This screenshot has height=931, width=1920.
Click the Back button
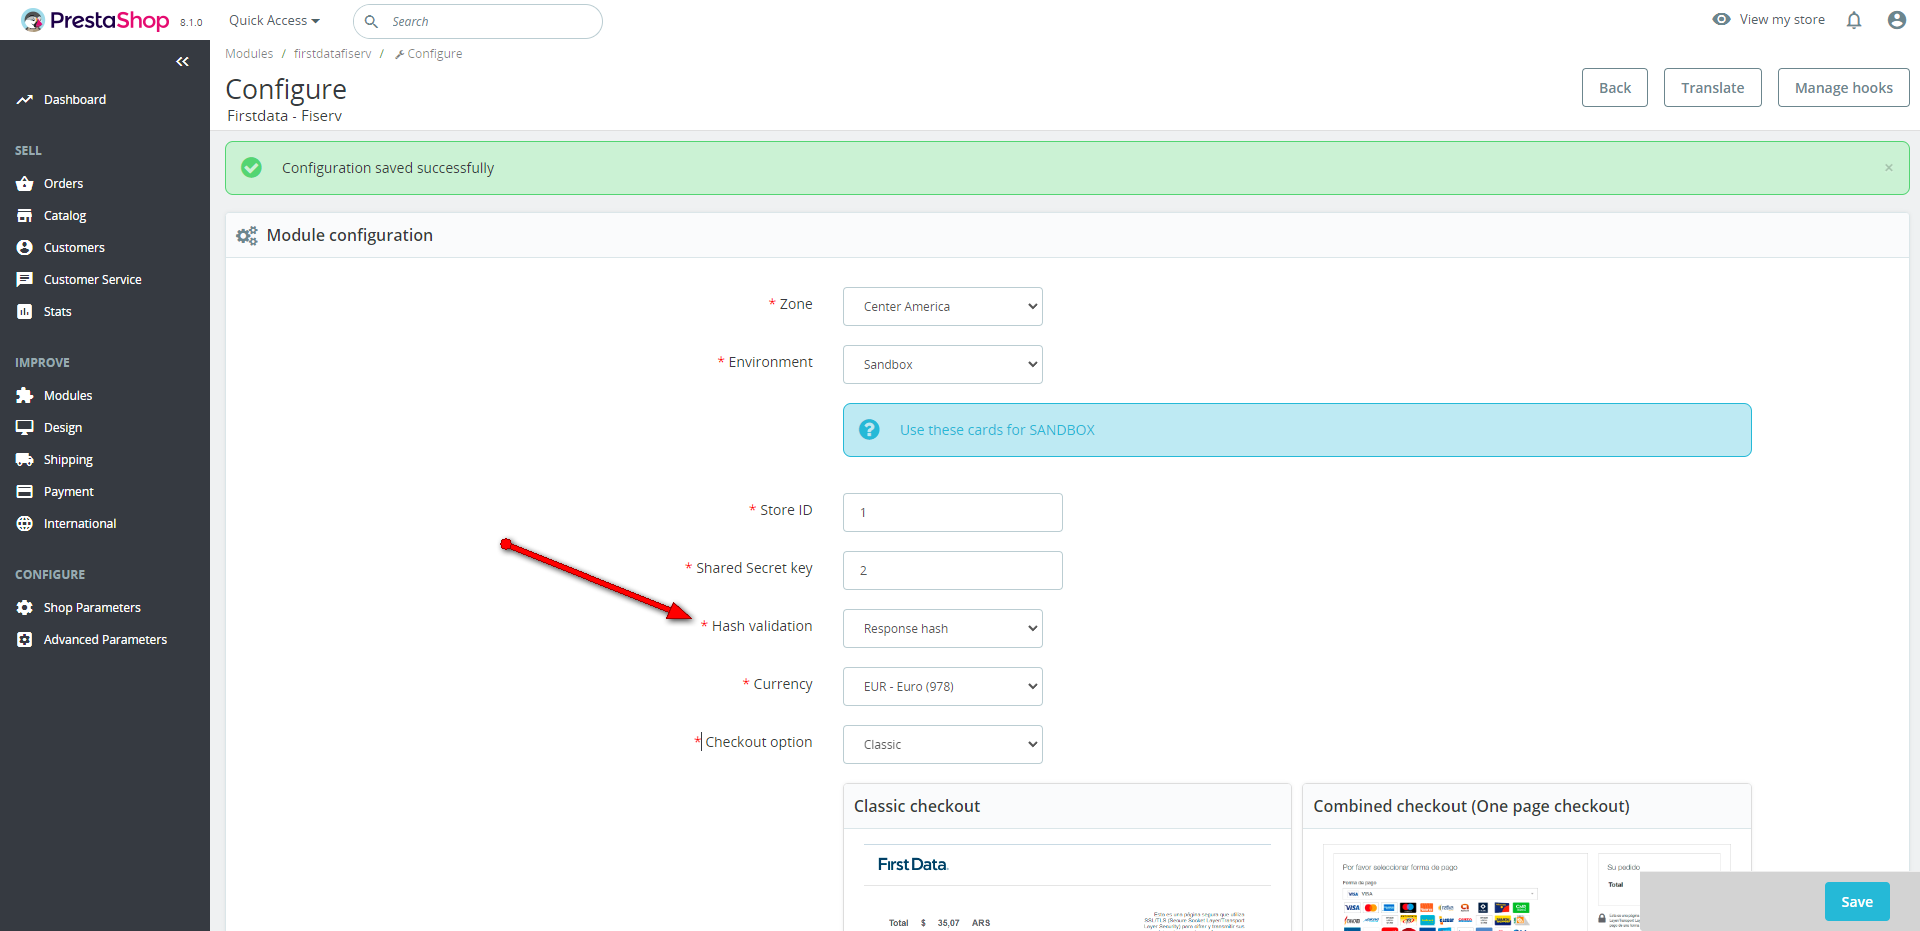[1615, 88]
